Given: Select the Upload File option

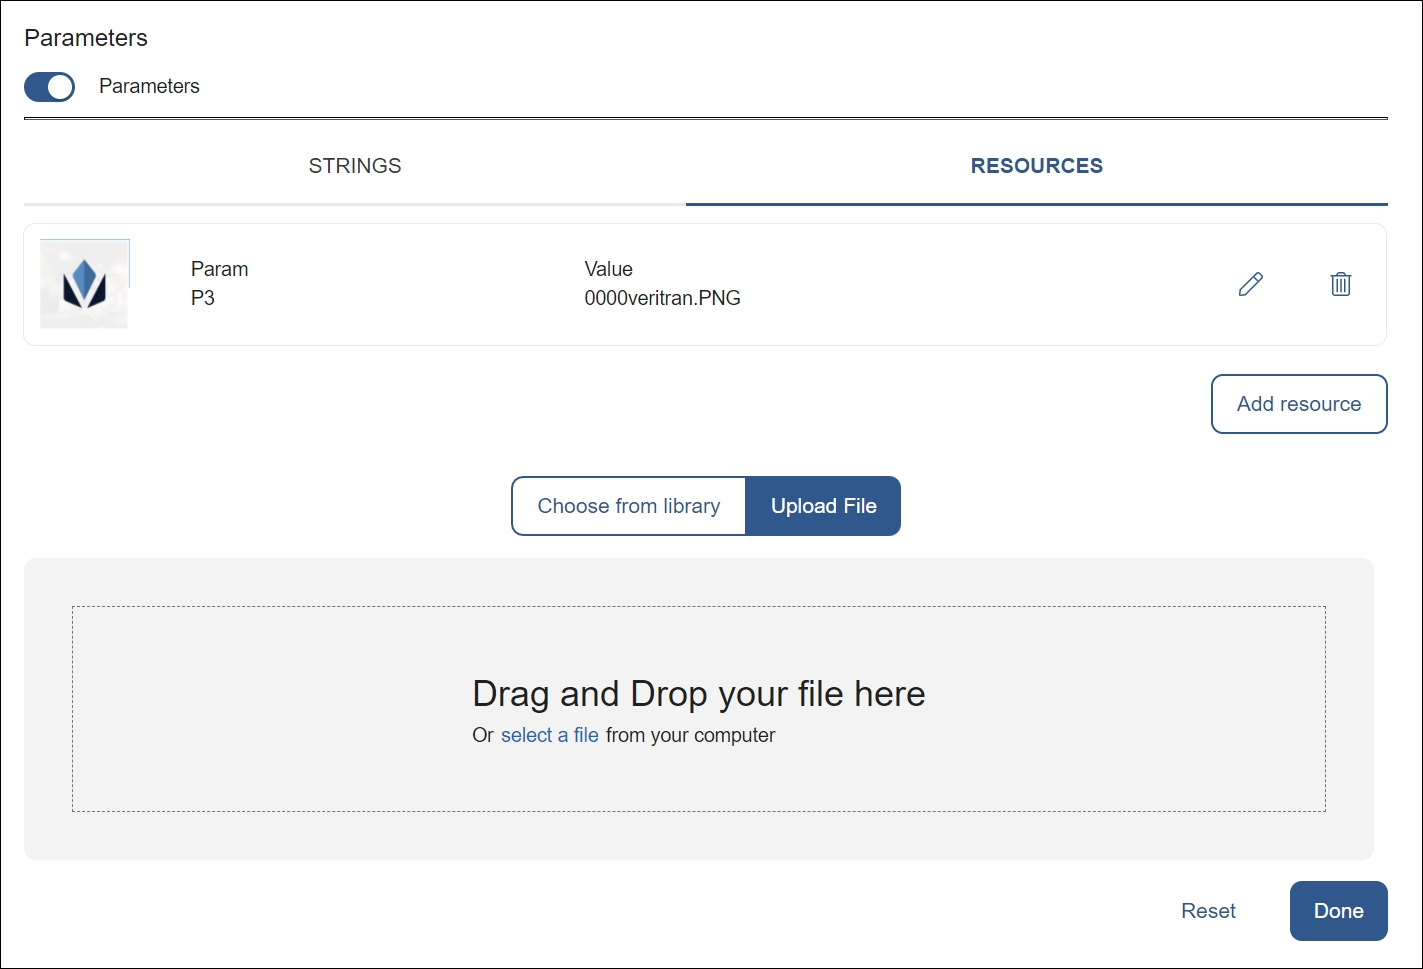Looking at the screenshot, I should (x=823, y=506).
